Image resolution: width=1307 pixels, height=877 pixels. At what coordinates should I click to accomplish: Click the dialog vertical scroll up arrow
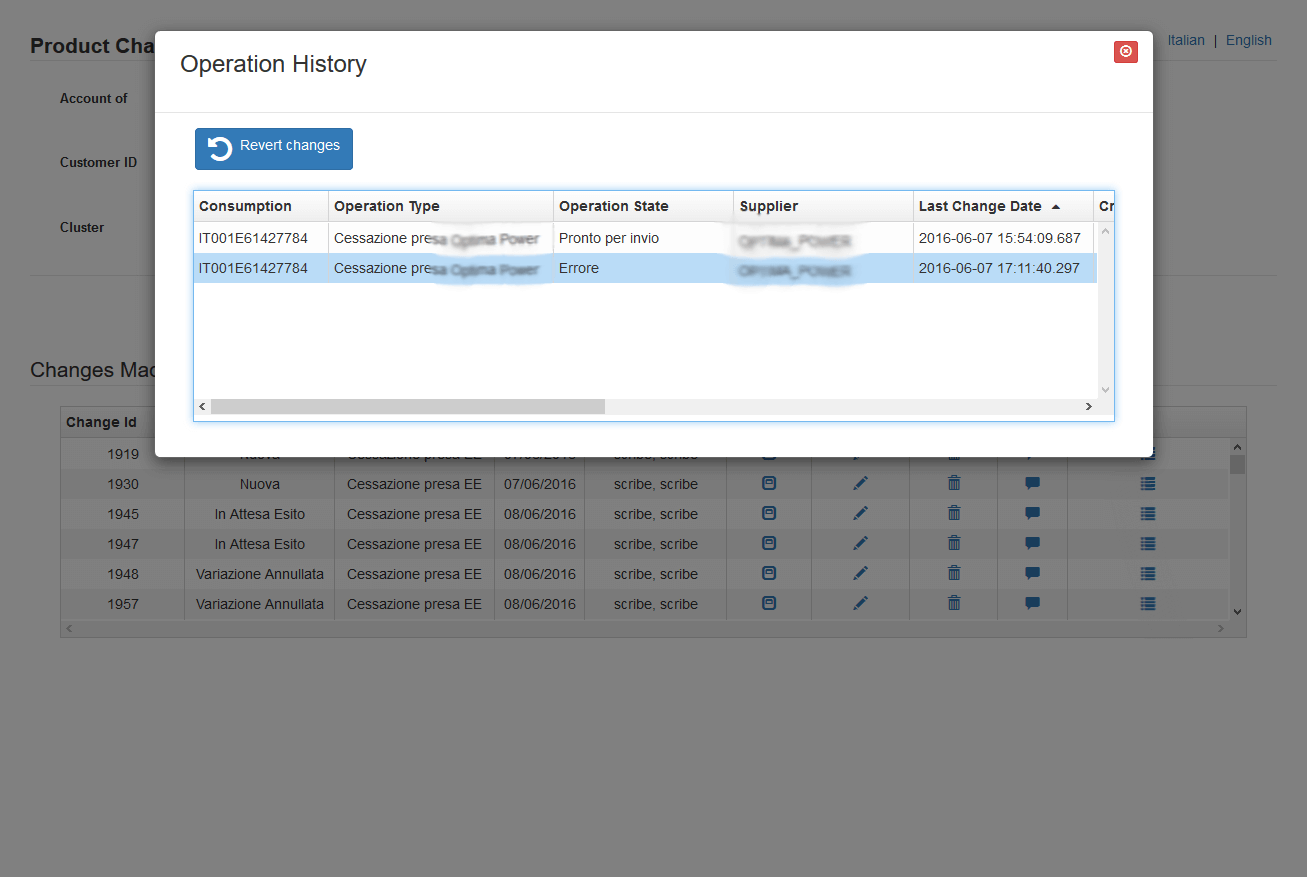pyautogui.click(x=1105, y=231)
